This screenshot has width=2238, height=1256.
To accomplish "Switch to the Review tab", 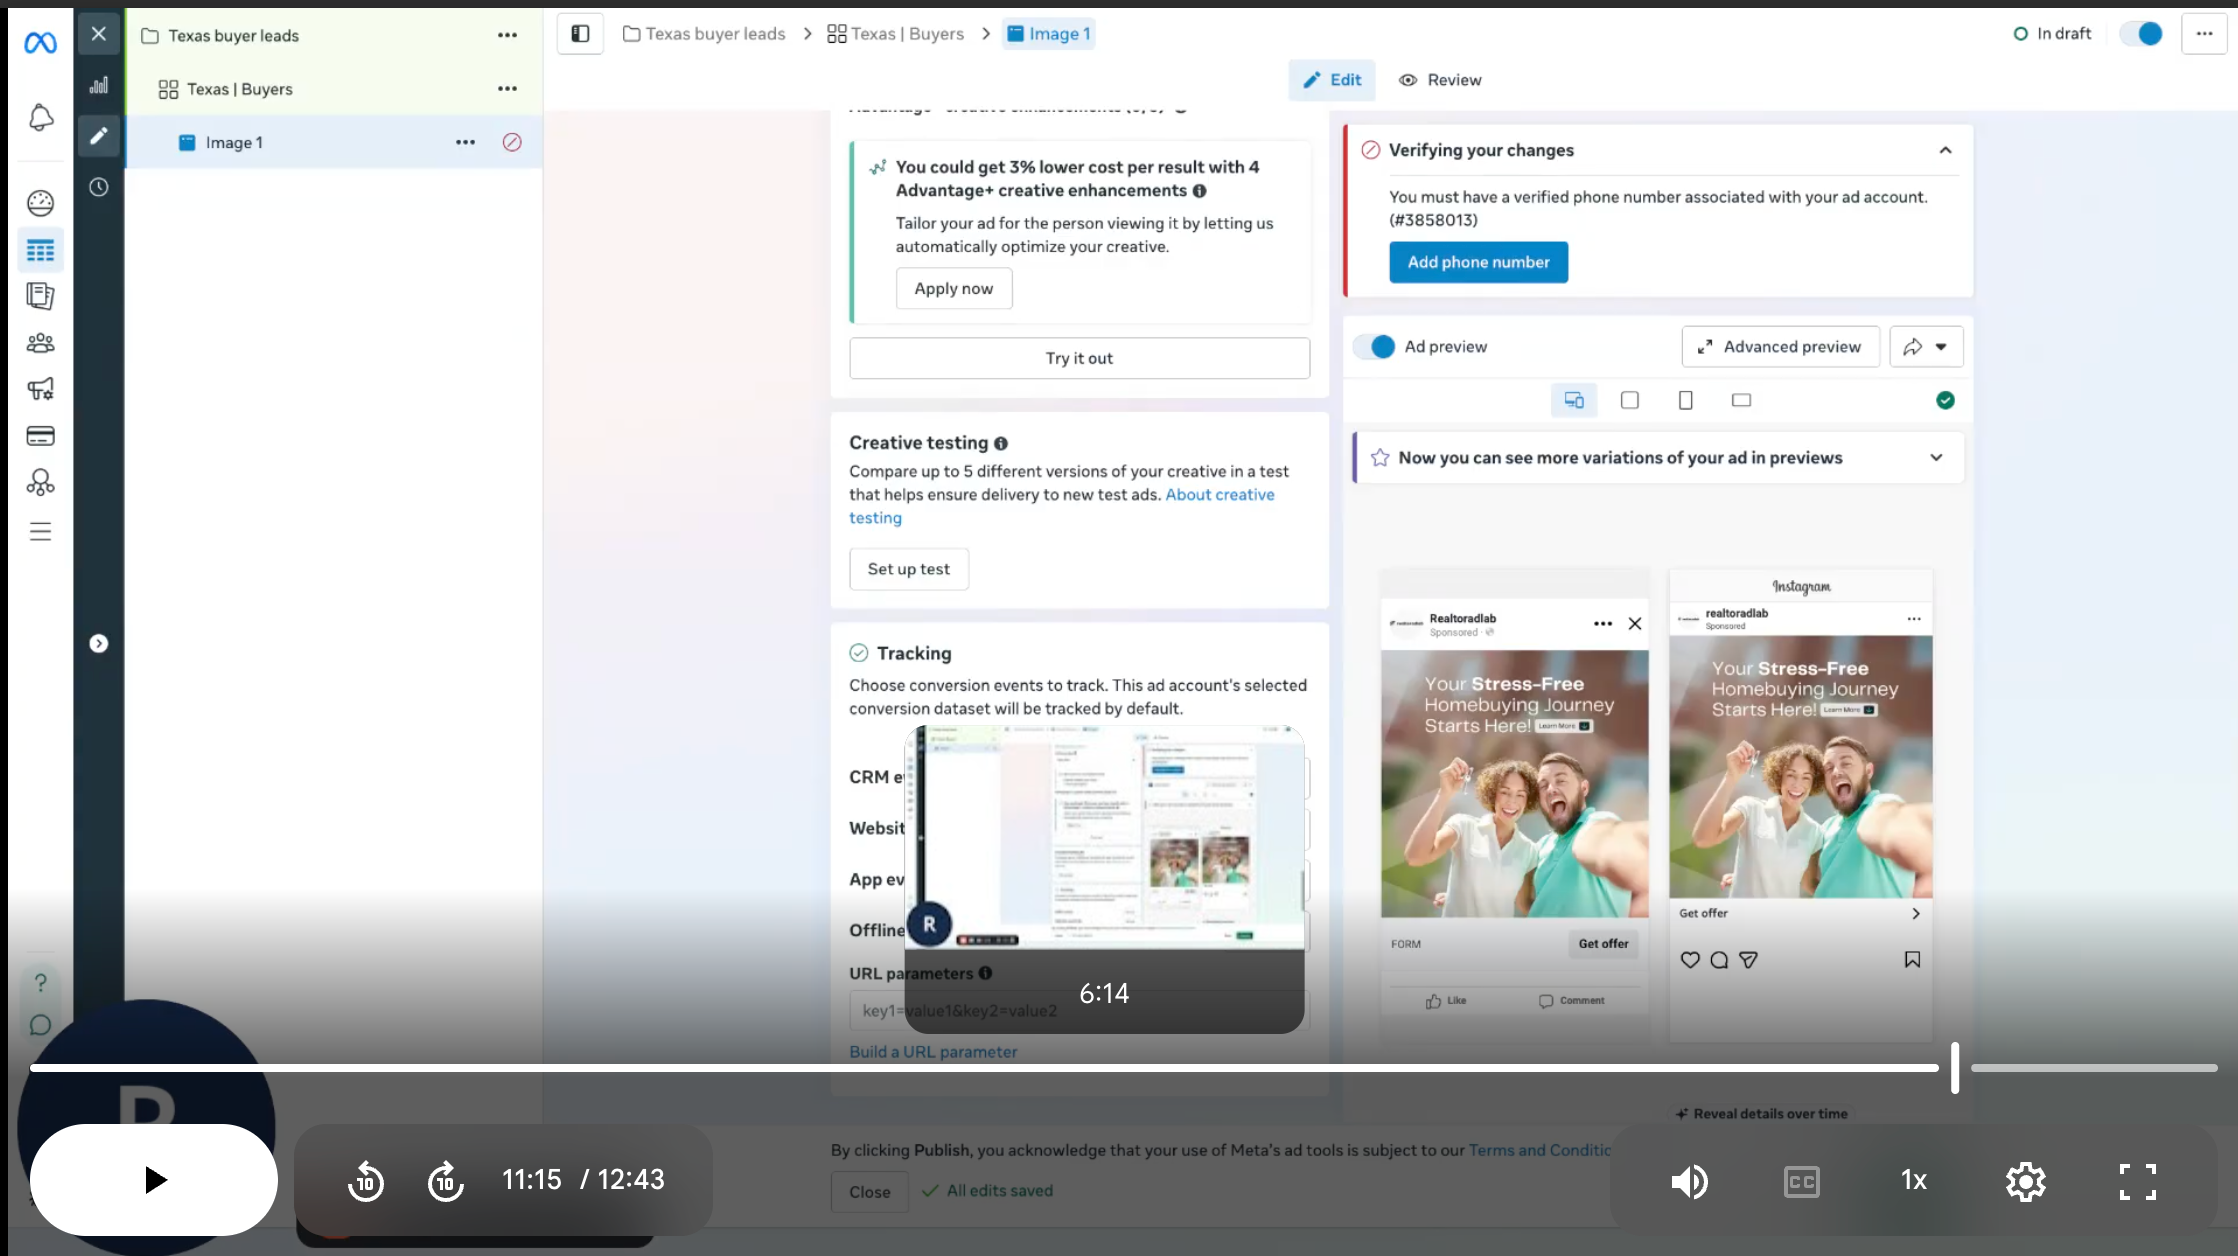I will pyautogui.click(x=1440, y=80).
